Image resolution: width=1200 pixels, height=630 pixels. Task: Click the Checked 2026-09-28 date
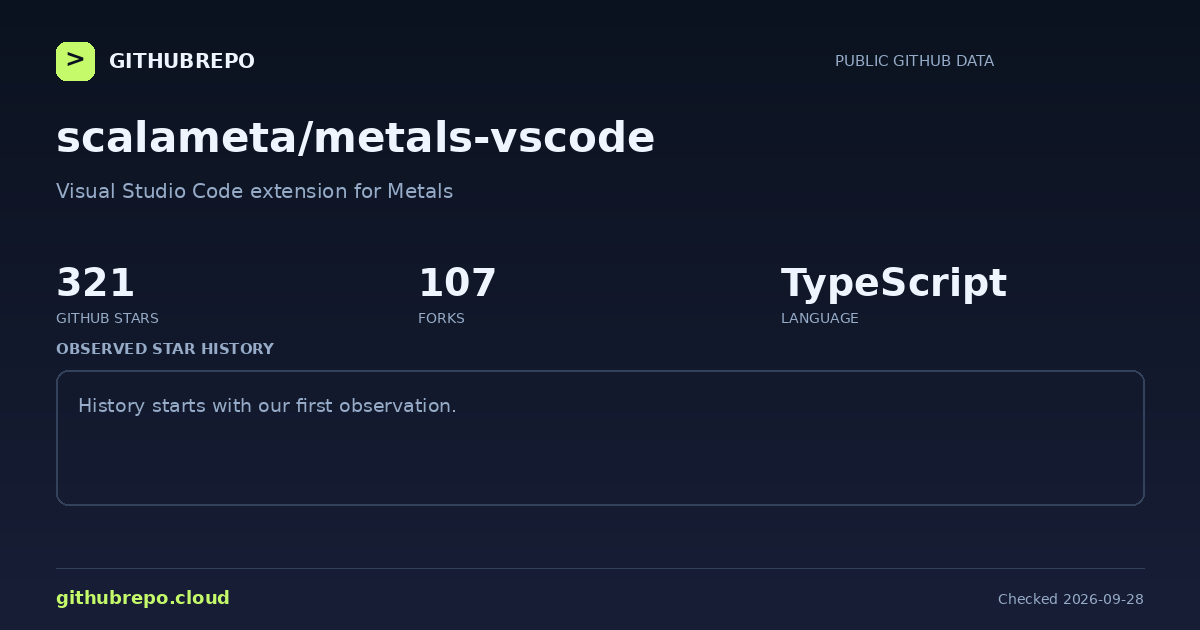click(1070, 599)
